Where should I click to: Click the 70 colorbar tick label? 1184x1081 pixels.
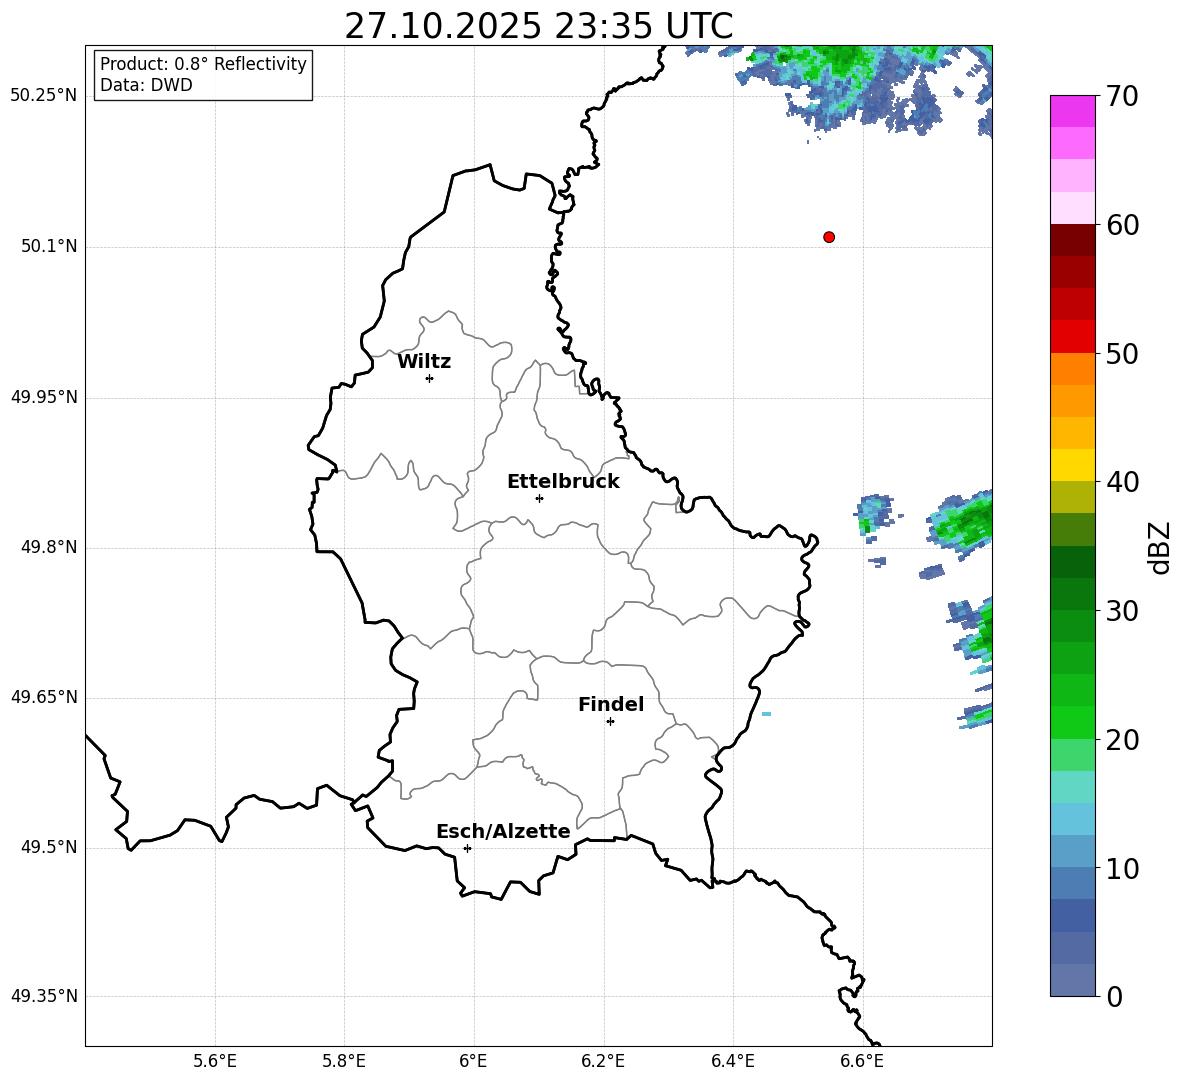[1122, 97]
